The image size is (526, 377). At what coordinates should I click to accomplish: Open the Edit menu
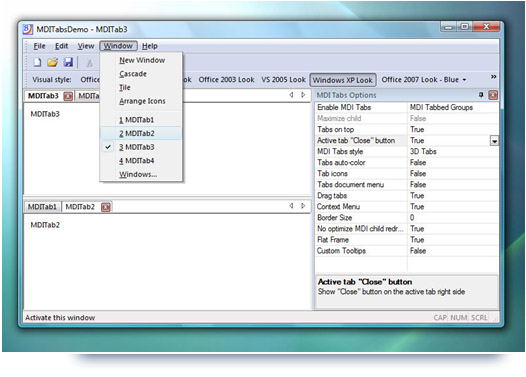[61, 46]
